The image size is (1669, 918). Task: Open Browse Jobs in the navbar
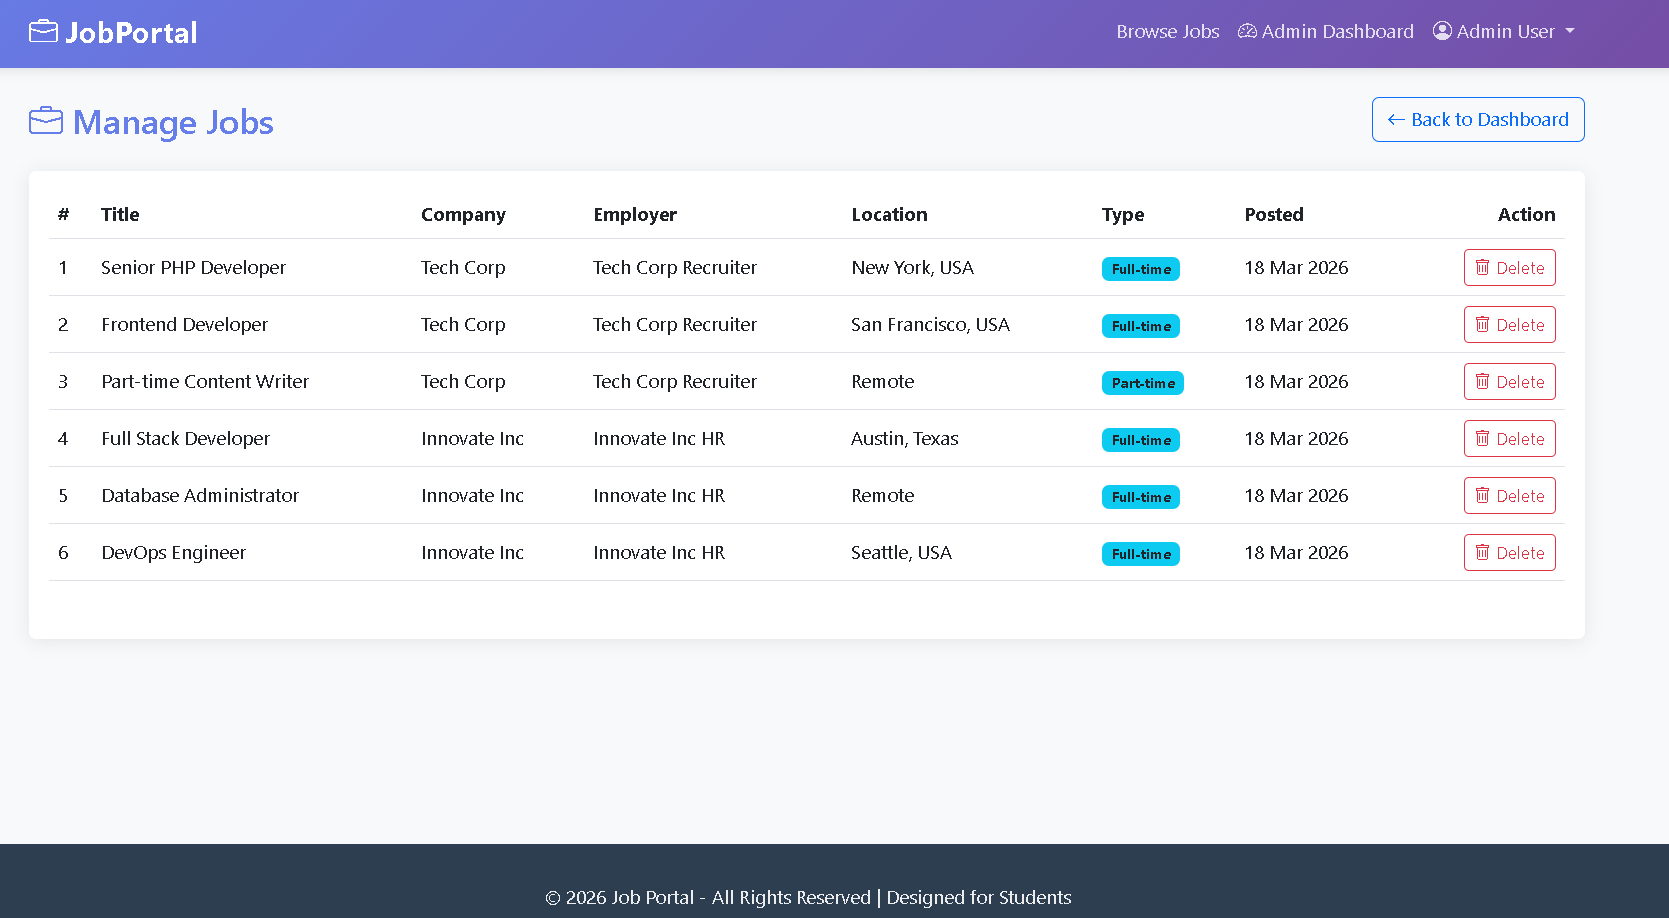point(1168,31)
